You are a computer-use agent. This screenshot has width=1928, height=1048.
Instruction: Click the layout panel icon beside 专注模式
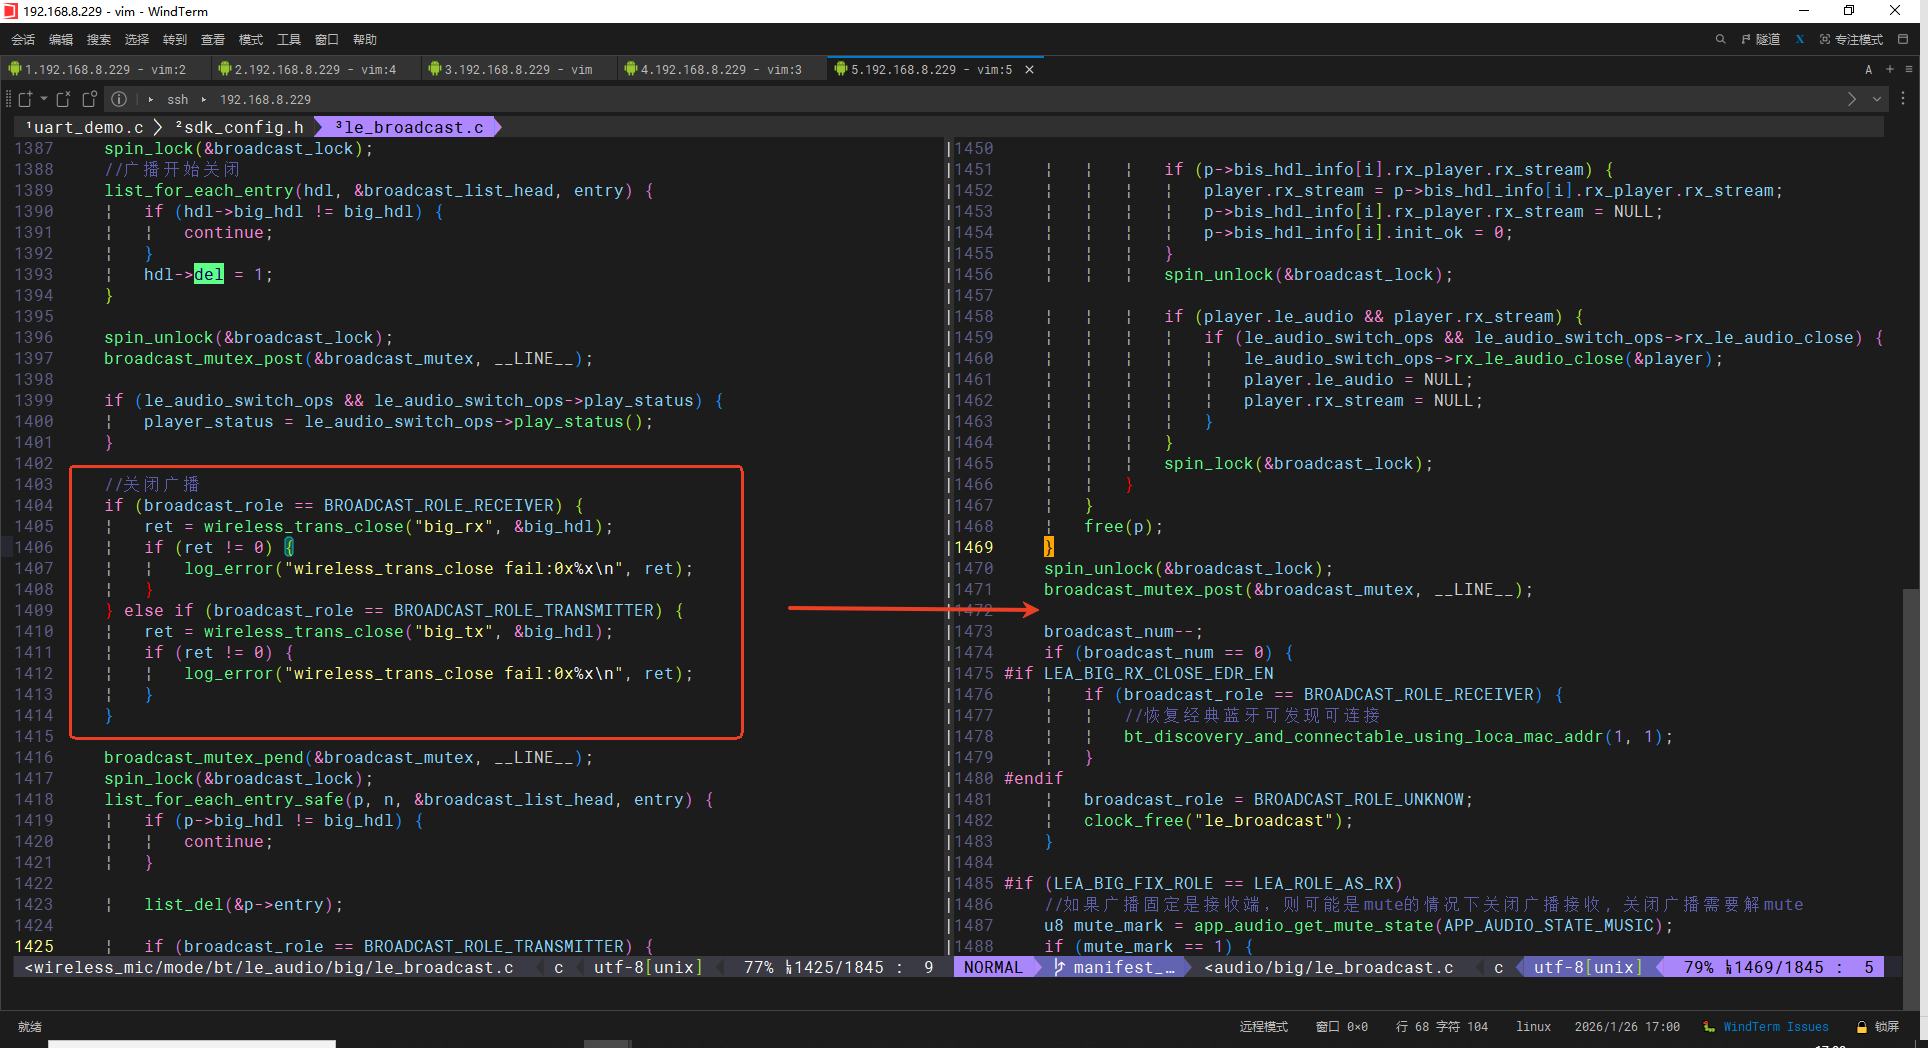(x=1903, y=39)
